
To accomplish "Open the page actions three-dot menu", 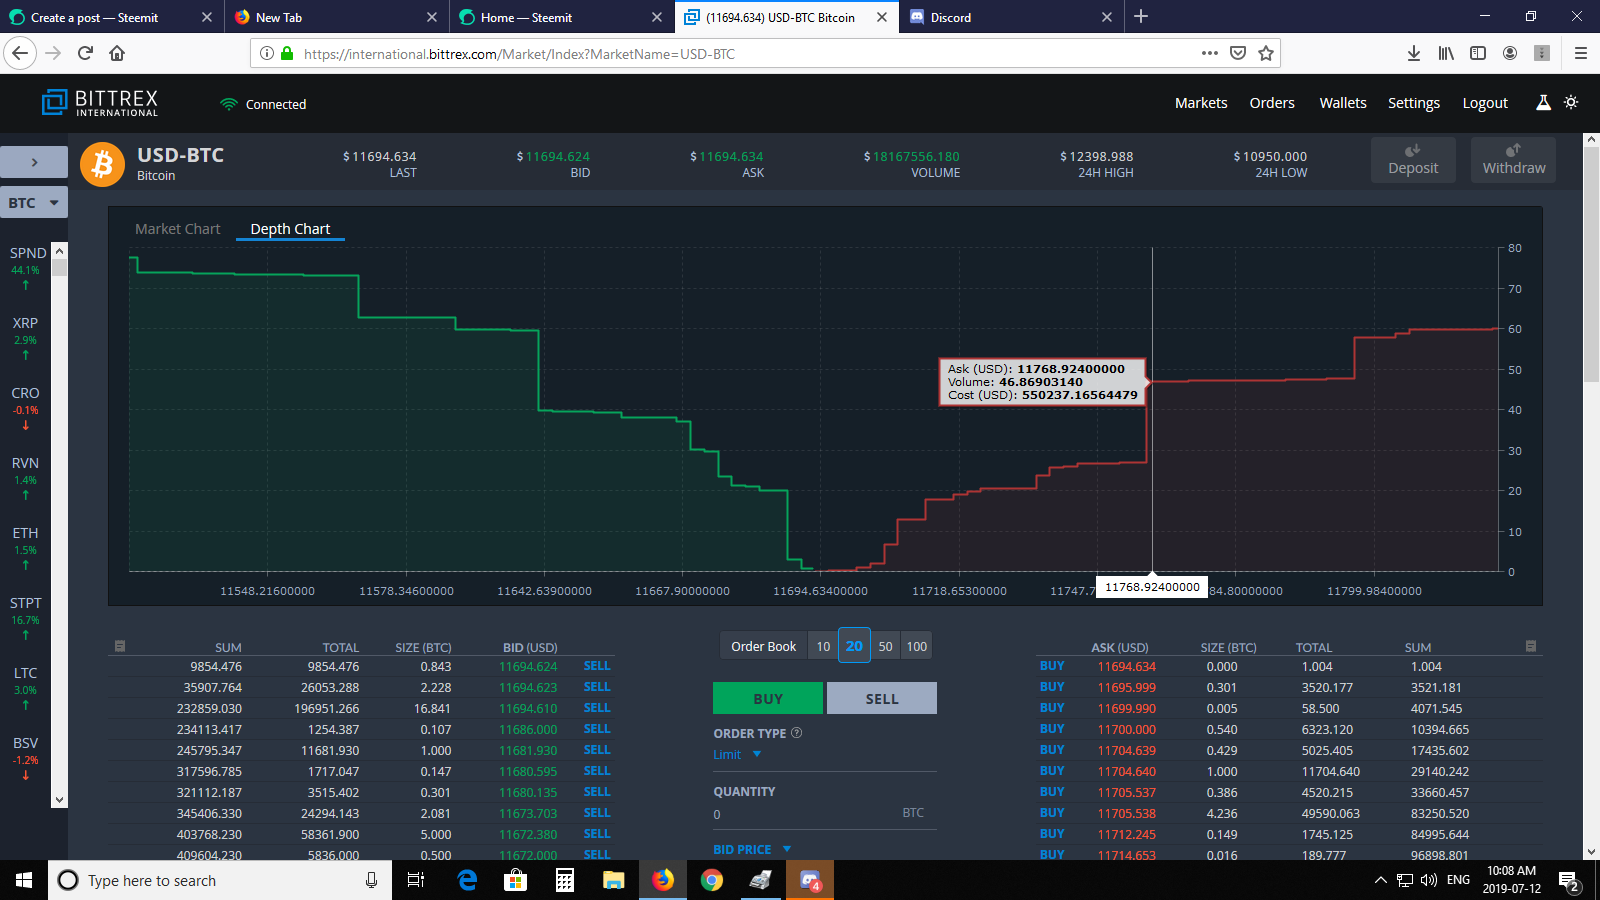I will click(x=1210, y=53).
